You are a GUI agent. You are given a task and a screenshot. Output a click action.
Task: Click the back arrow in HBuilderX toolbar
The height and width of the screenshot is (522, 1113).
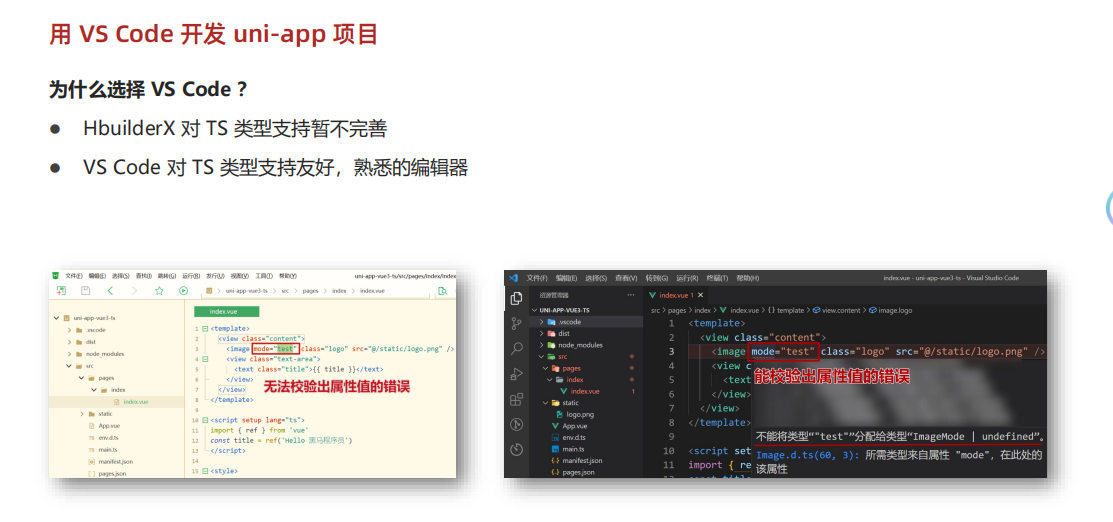point(110,290)
